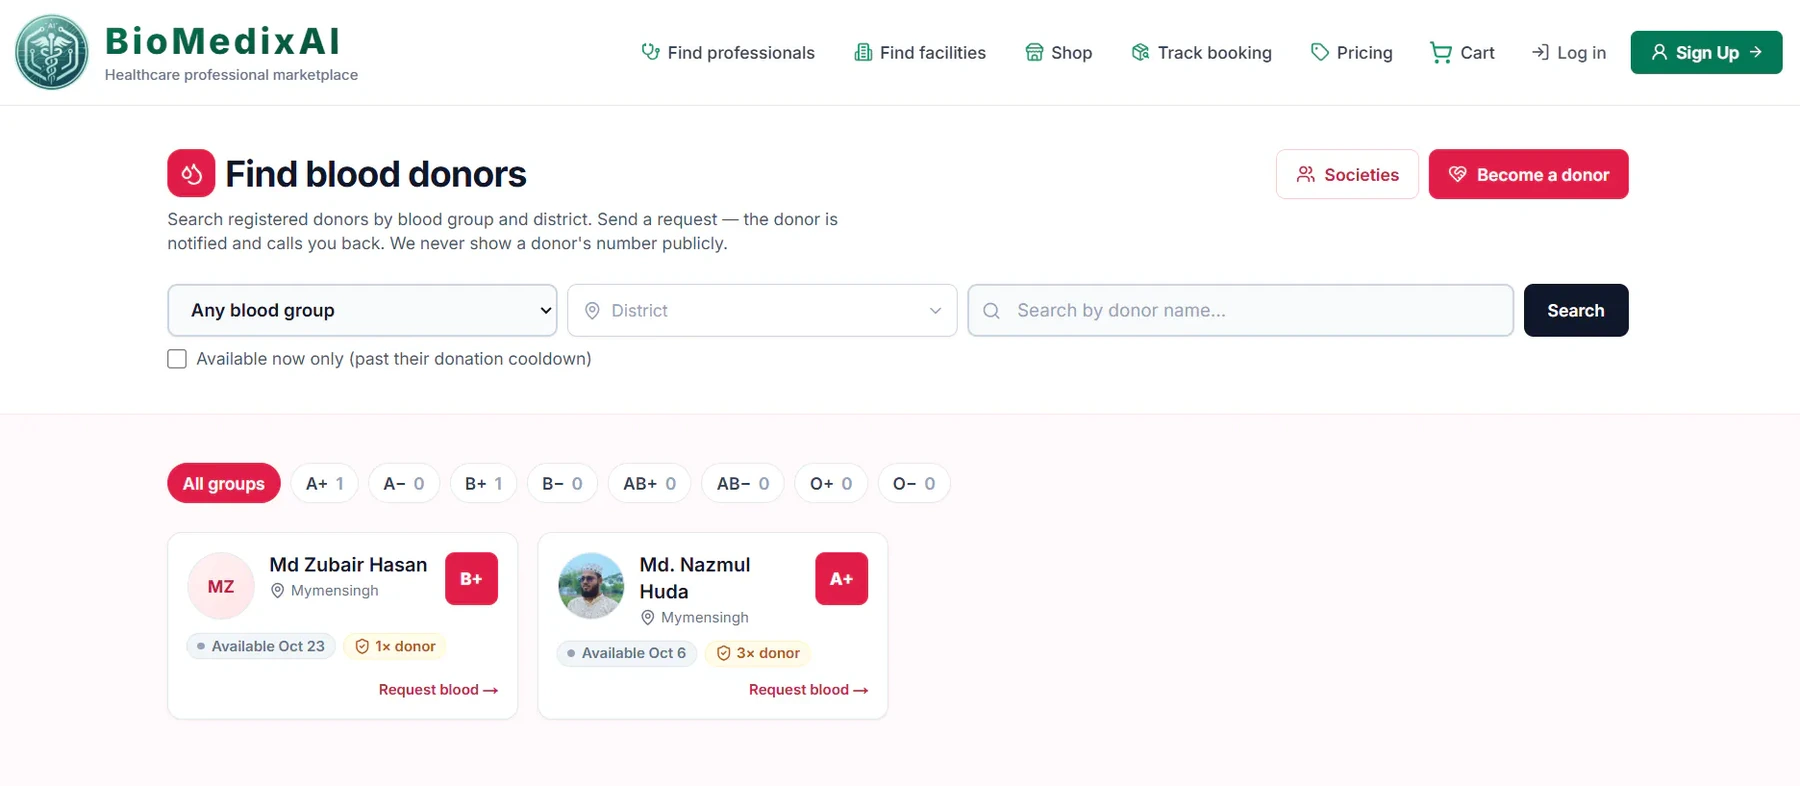Filter by A+ blood group chip
Screen dimensions: 1800x786
coord(325,483)
